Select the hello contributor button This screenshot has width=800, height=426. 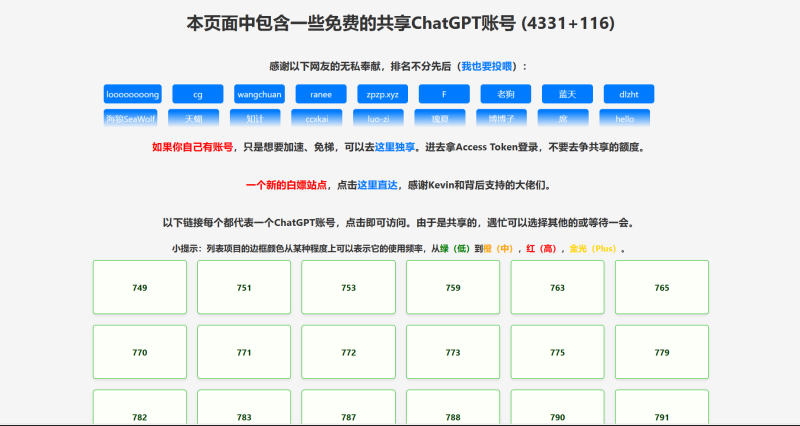pyautogui.click(x=624, y=118)
